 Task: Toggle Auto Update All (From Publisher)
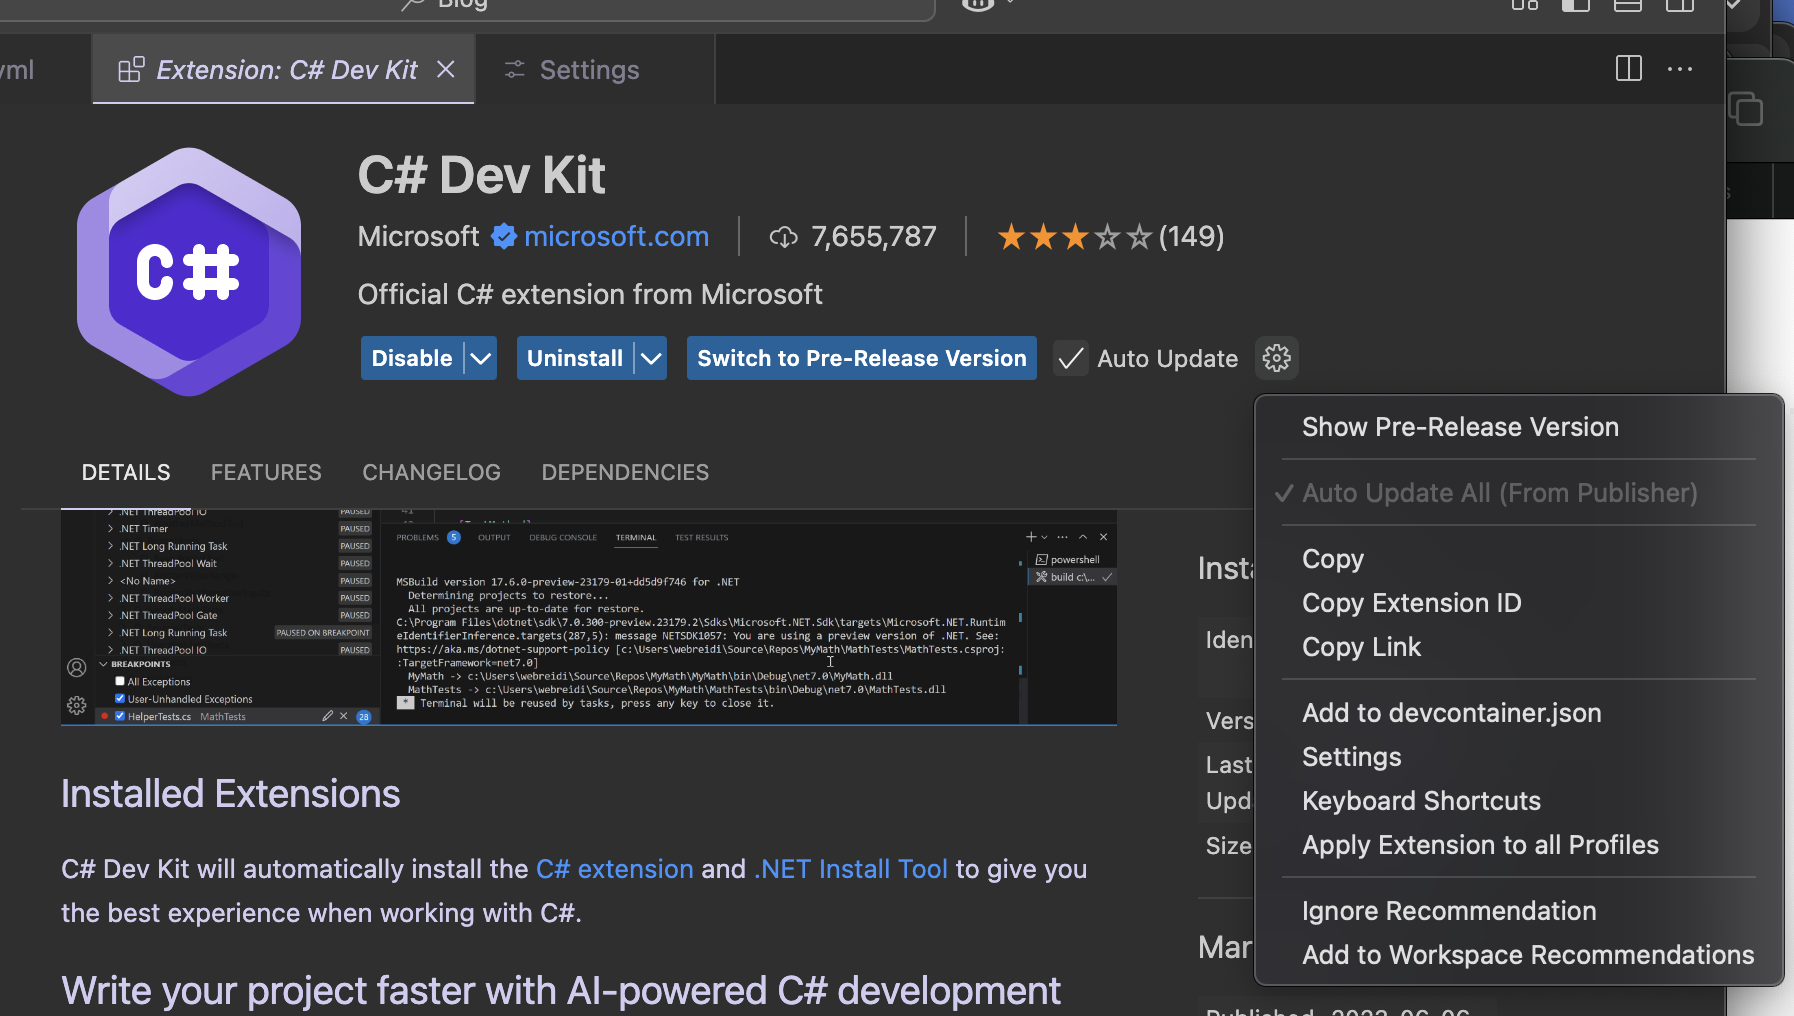[1499, 492]
